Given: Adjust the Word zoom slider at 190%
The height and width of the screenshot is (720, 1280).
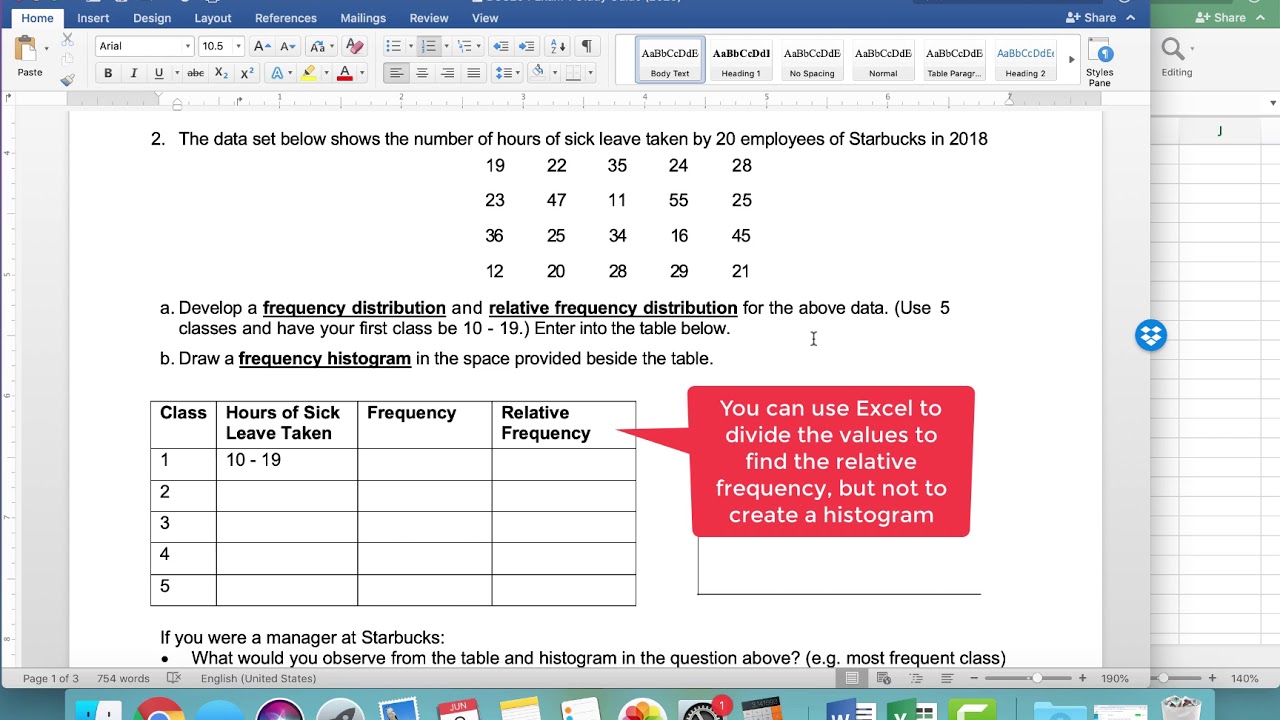Looking at the screenshot, I should 1037,678.
